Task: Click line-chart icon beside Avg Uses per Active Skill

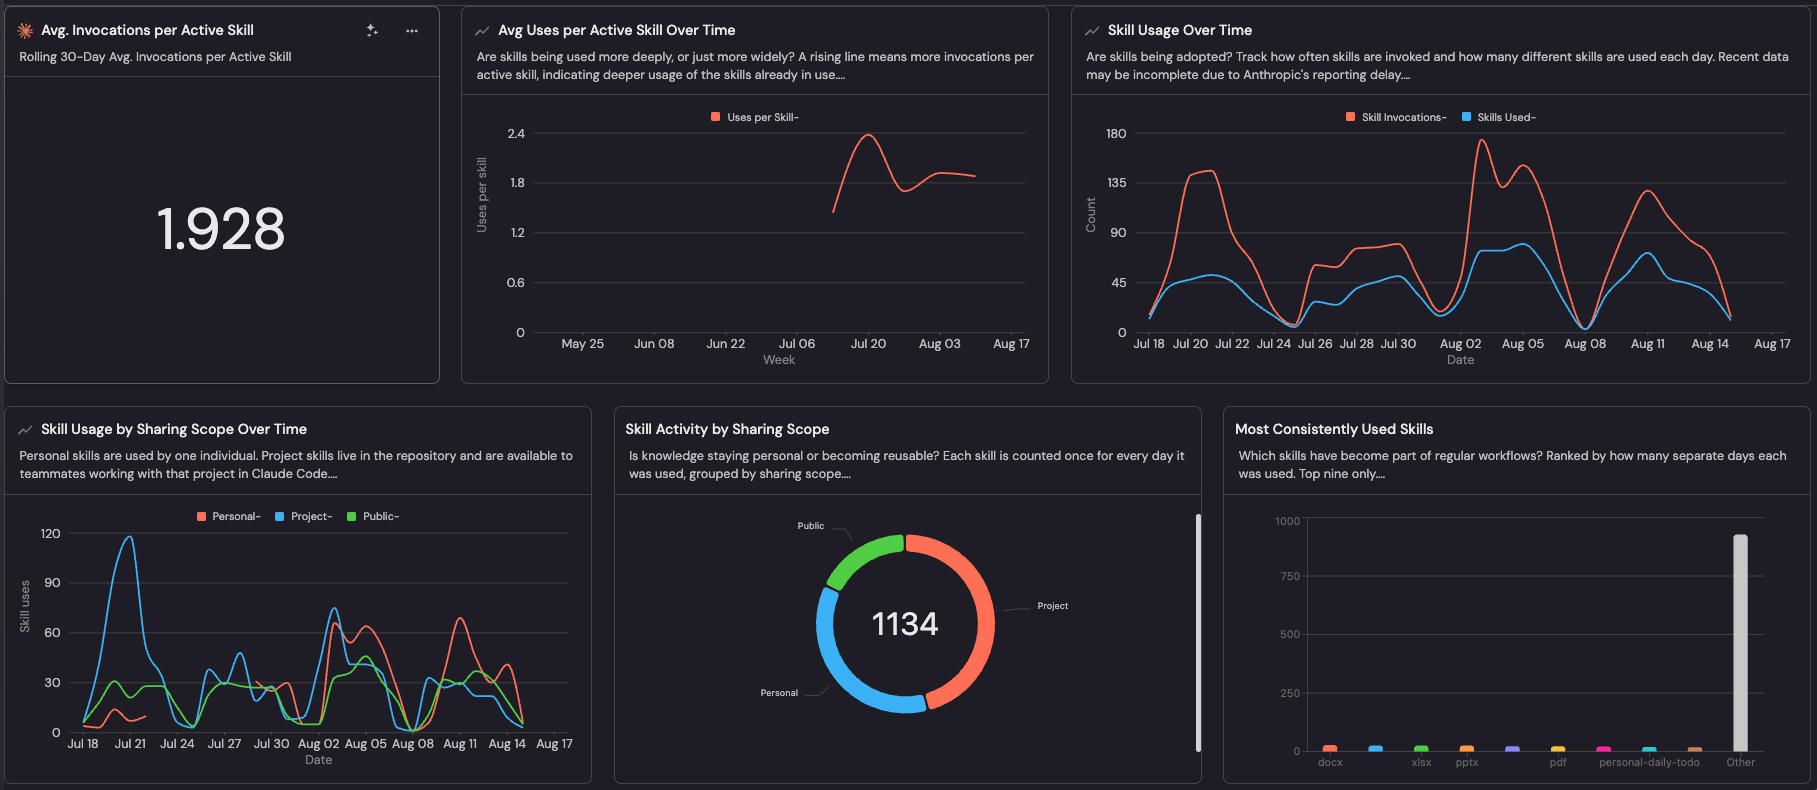Action: [x=482, y=31]
